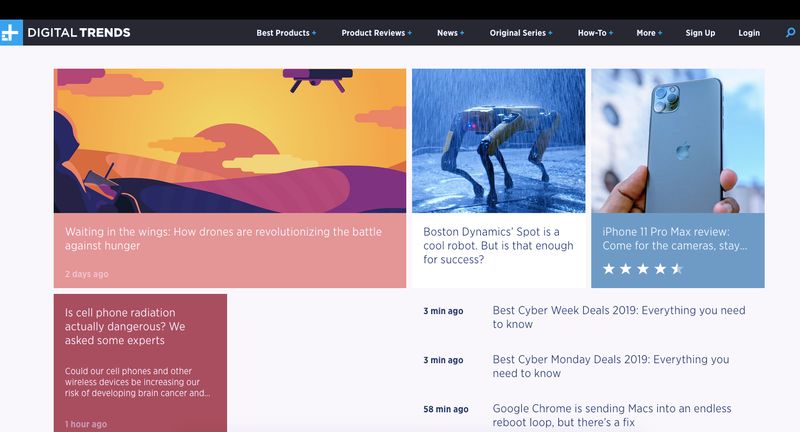Expand the plus beside How-To
Screen dimensions: 800x432
coord(611,33)
